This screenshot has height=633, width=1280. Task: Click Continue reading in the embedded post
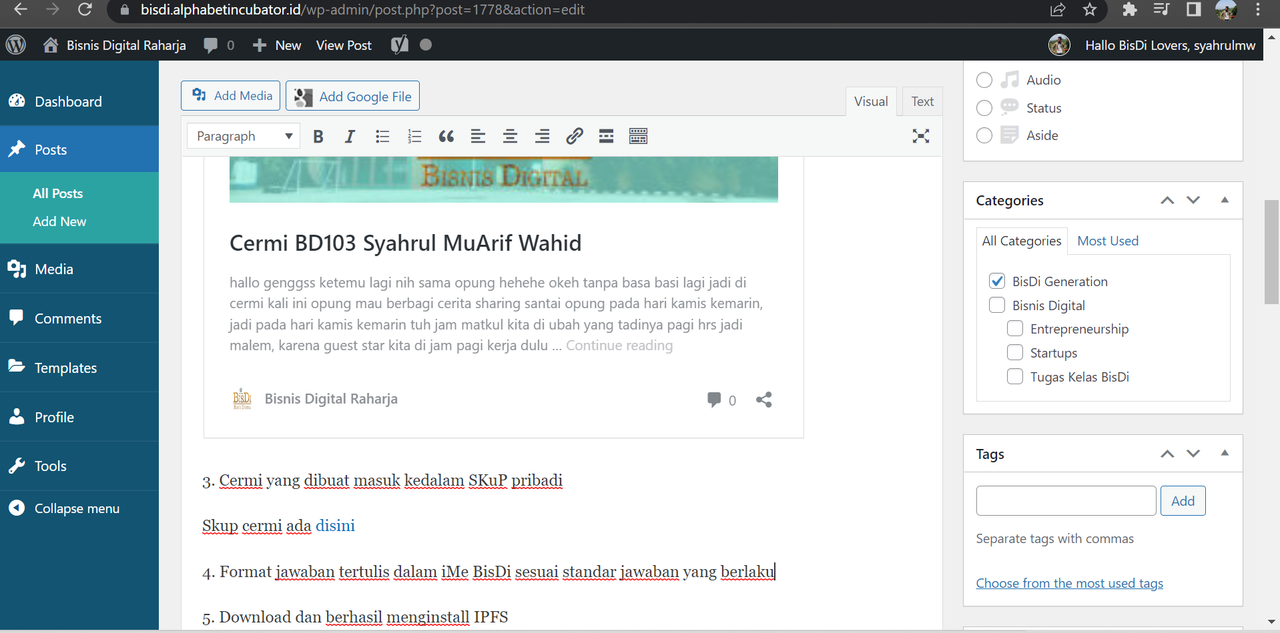point(619,346)
